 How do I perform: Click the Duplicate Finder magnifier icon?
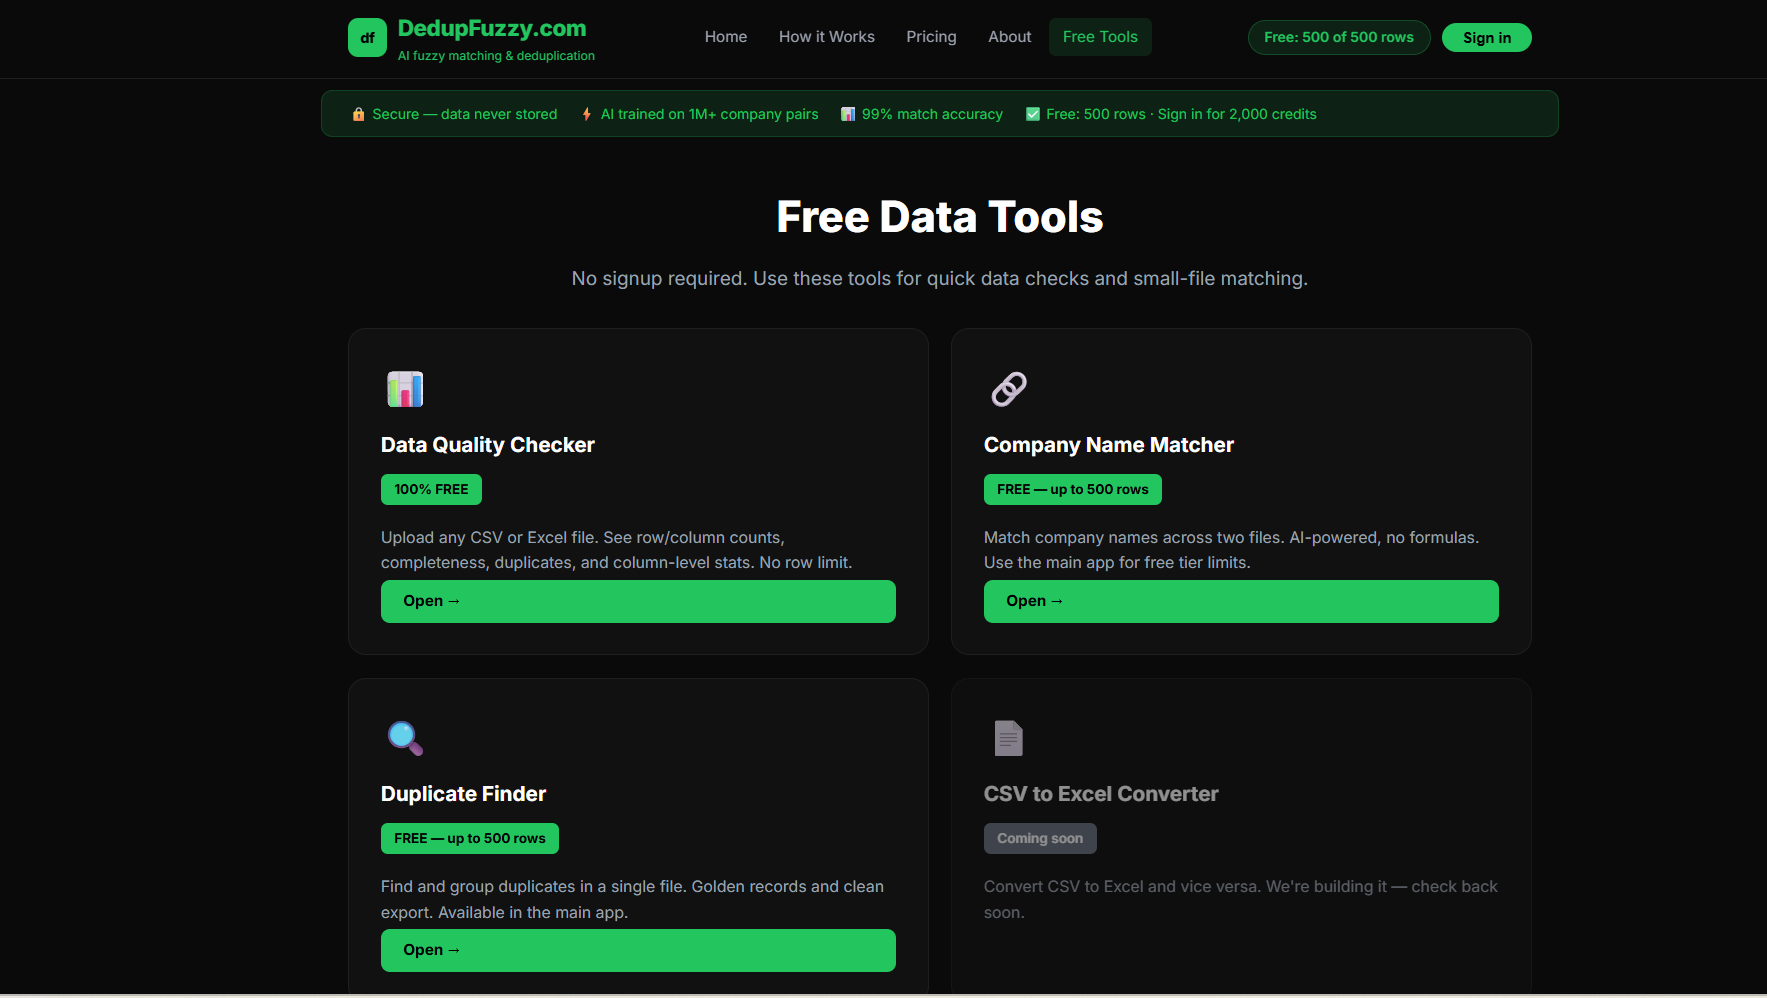pyautogui.click(x=405, y=738)
